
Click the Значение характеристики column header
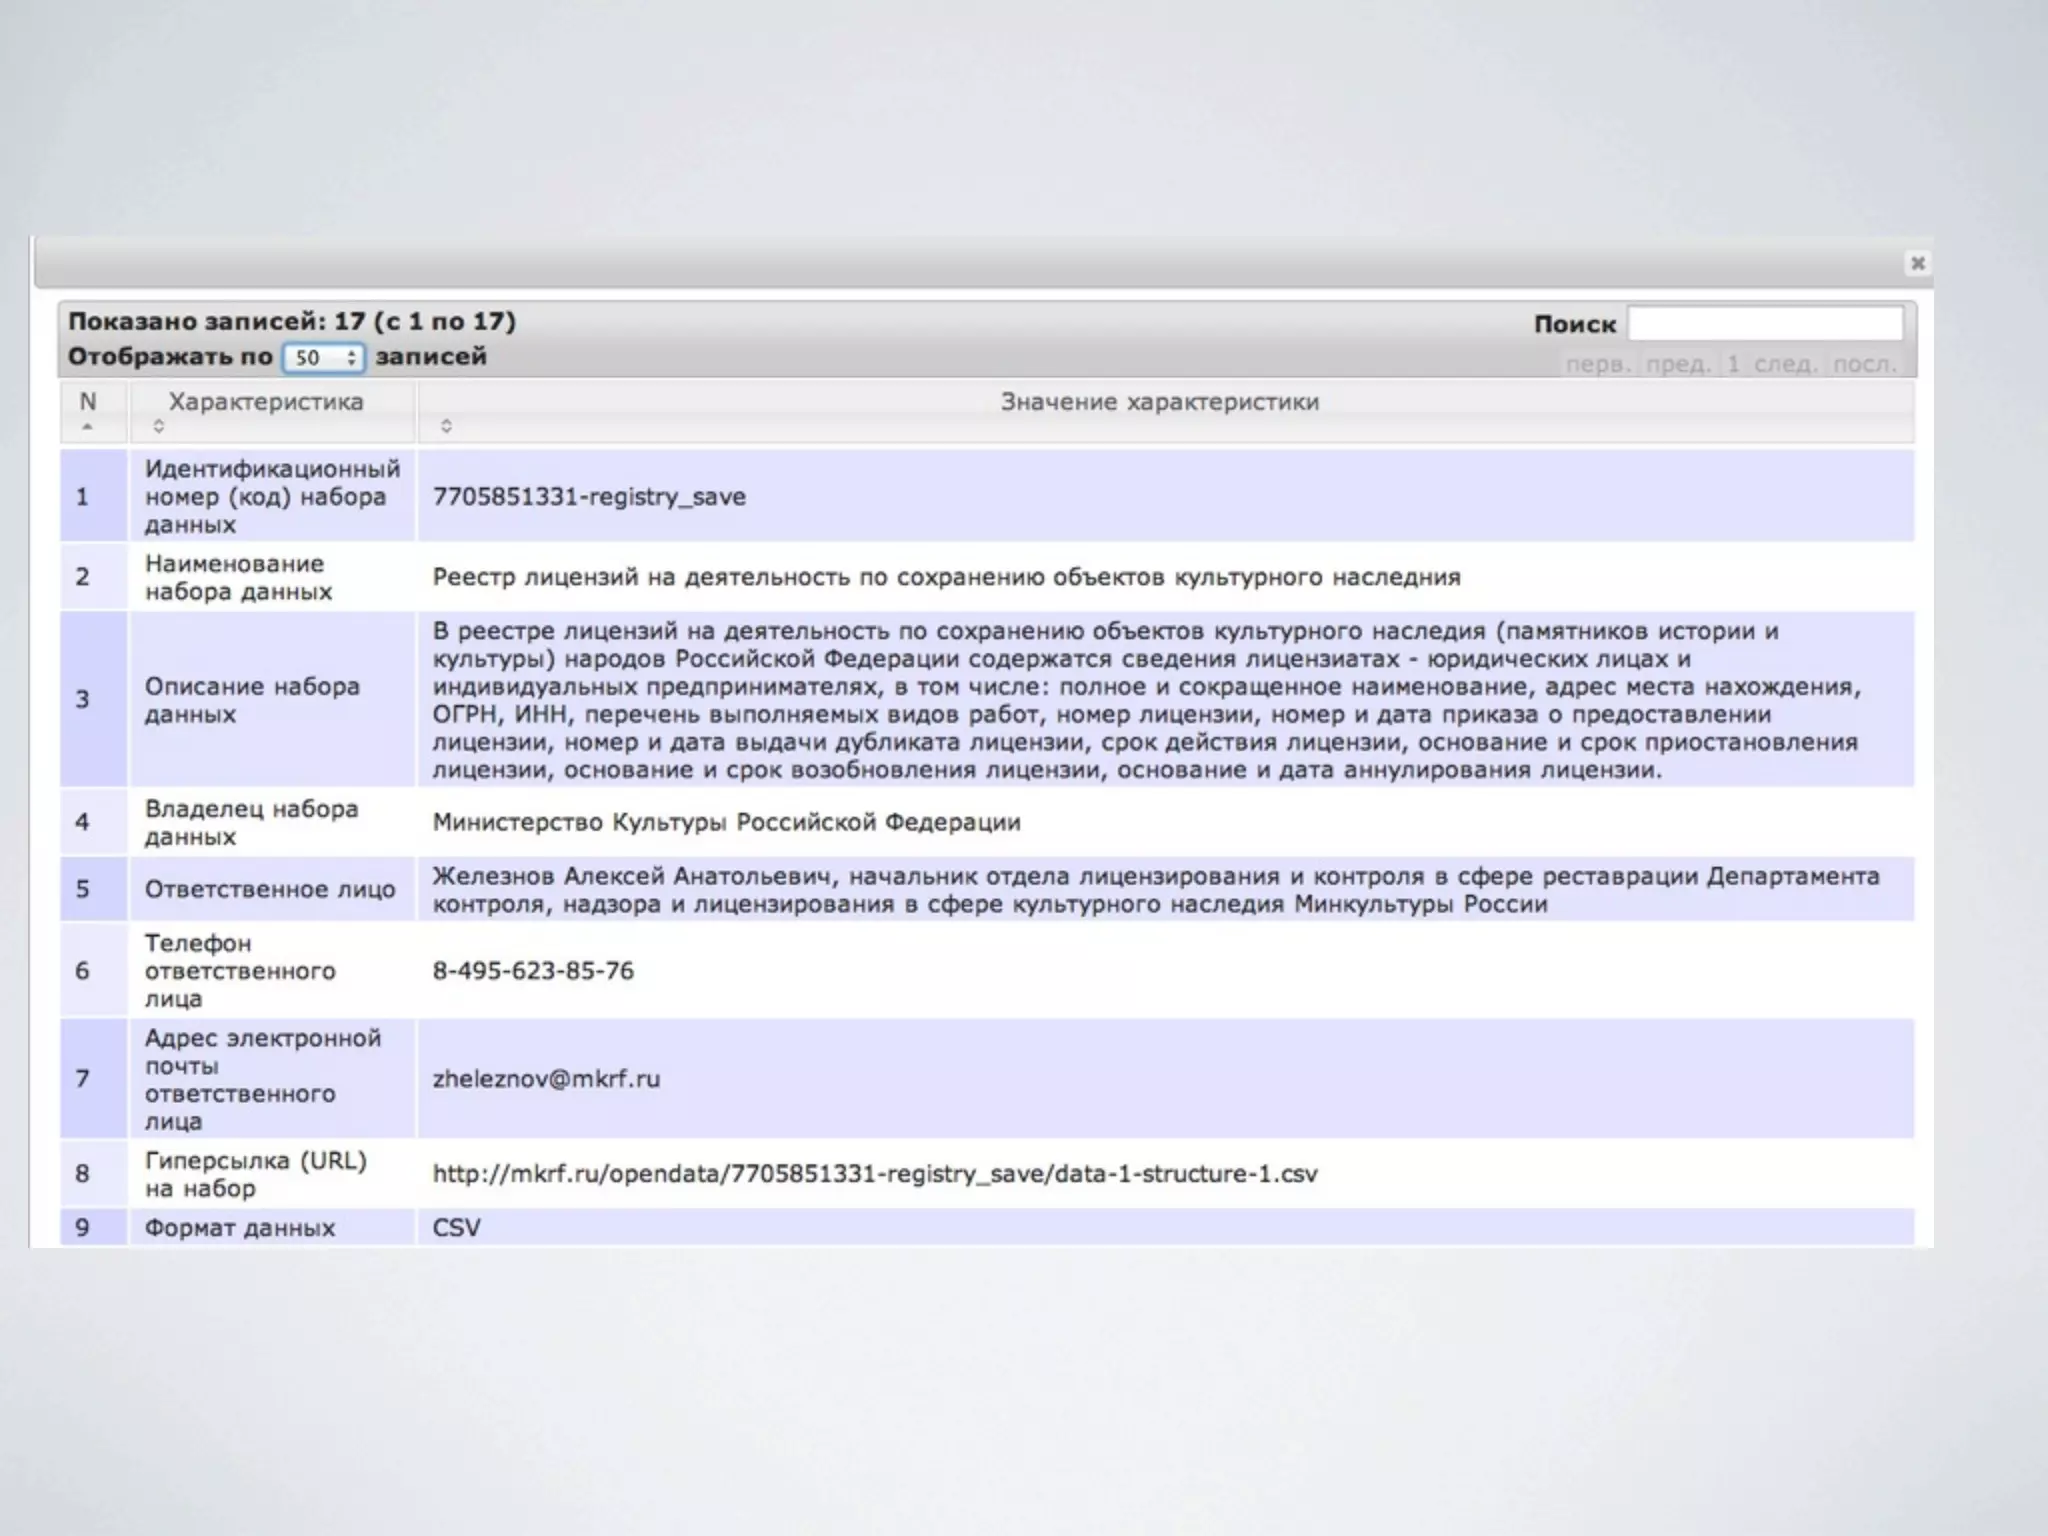1159,402
